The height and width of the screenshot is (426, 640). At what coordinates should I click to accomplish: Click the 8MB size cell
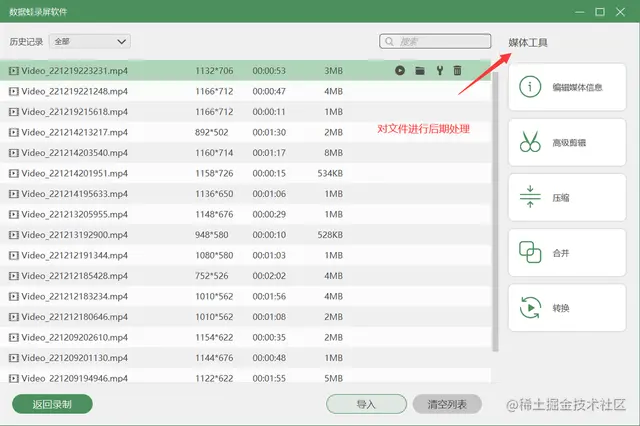click(x=333, y=153)
